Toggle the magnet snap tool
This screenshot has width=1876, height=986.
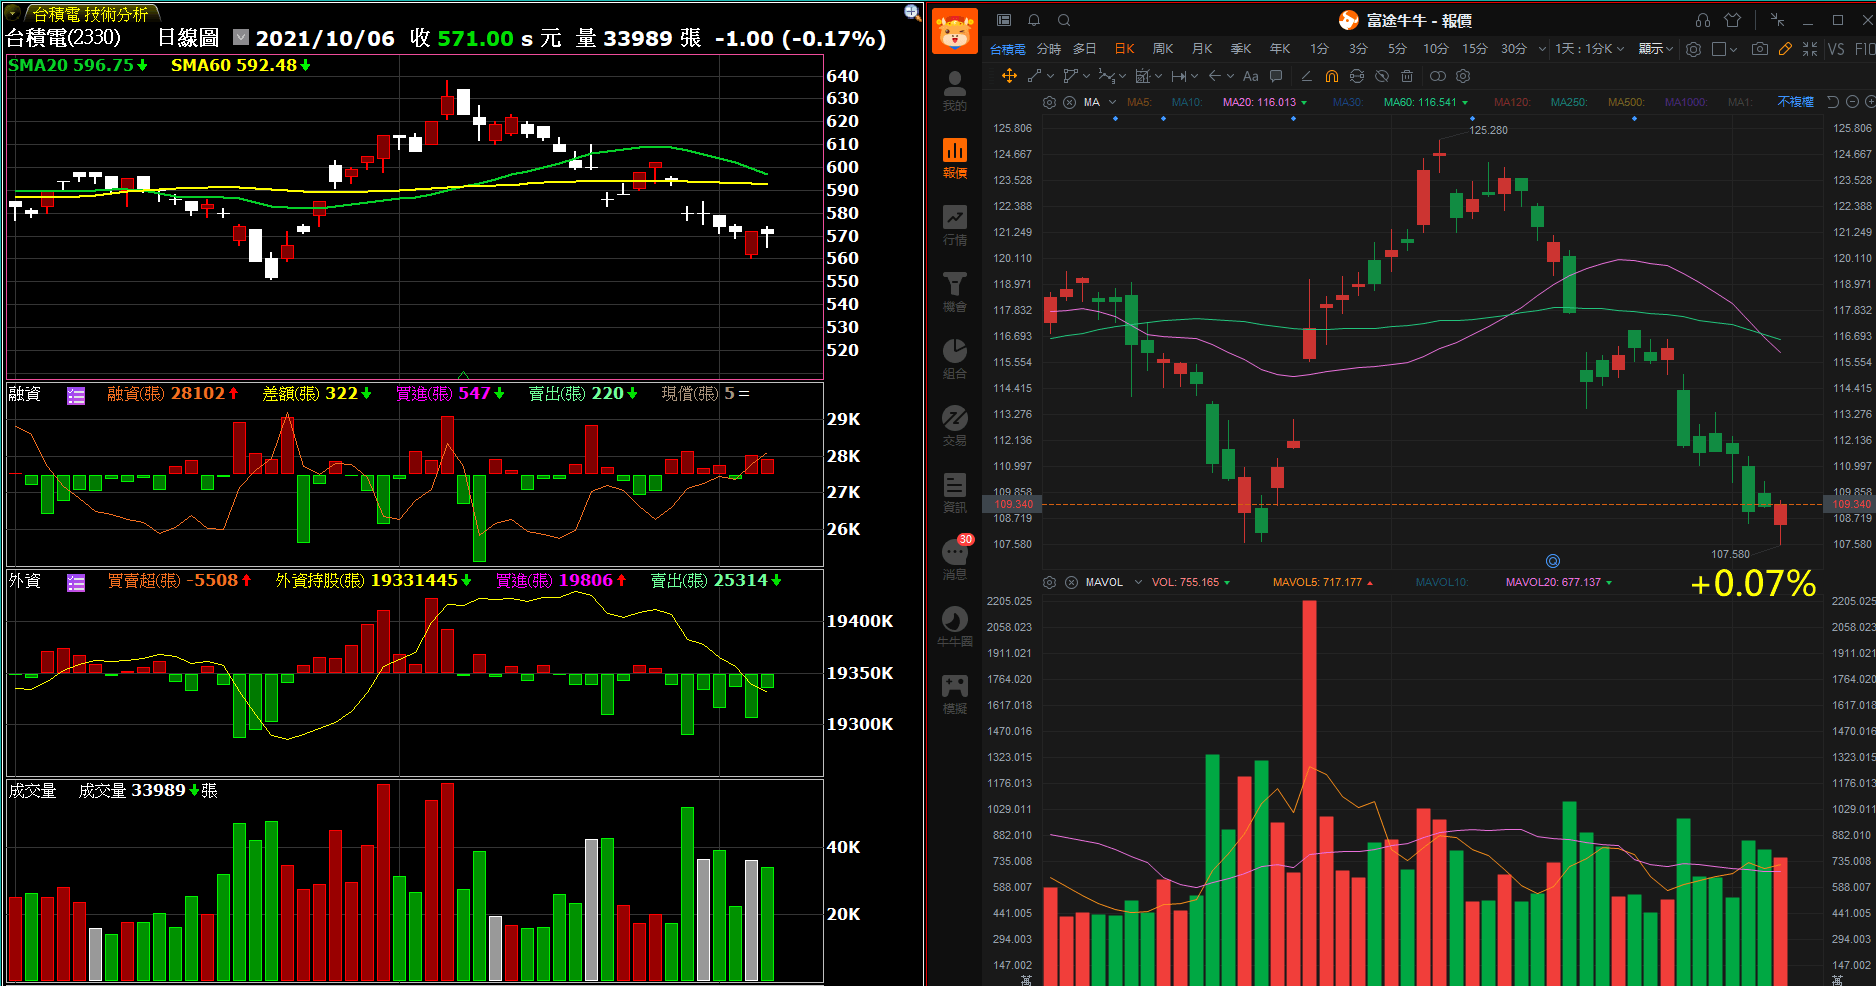1332,76
